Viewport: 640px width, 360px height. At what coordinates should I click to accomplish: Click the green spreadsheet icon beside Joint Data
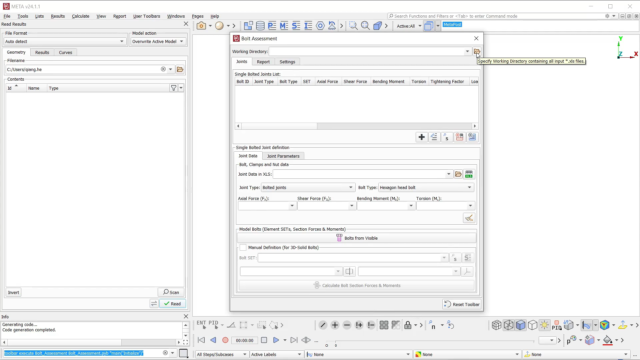(x=469, y=174)
